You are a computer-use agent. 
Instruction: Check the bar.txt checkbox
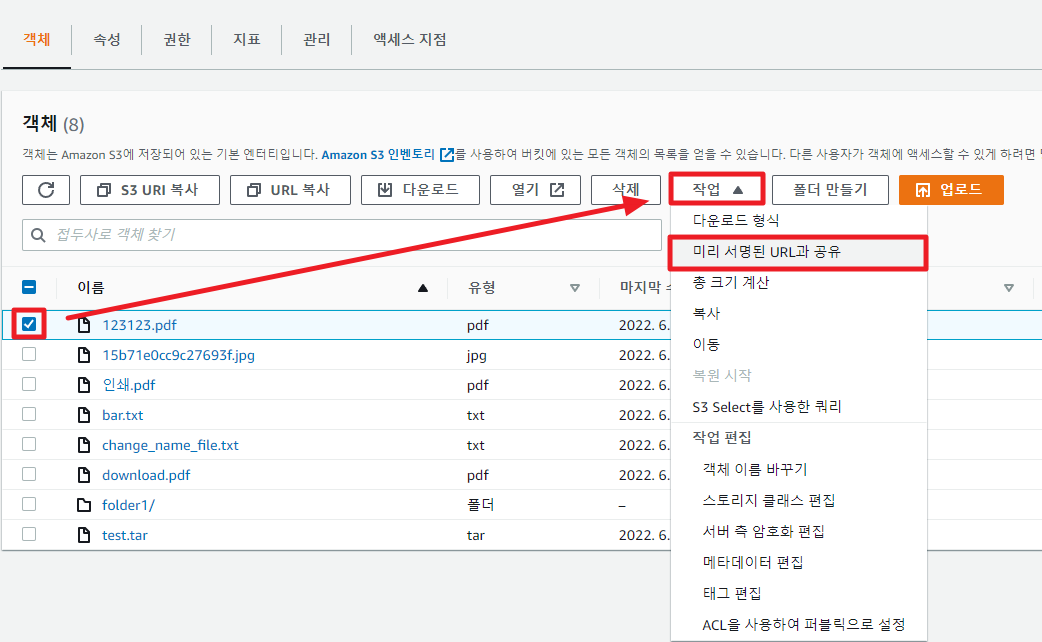click(29, 414)
